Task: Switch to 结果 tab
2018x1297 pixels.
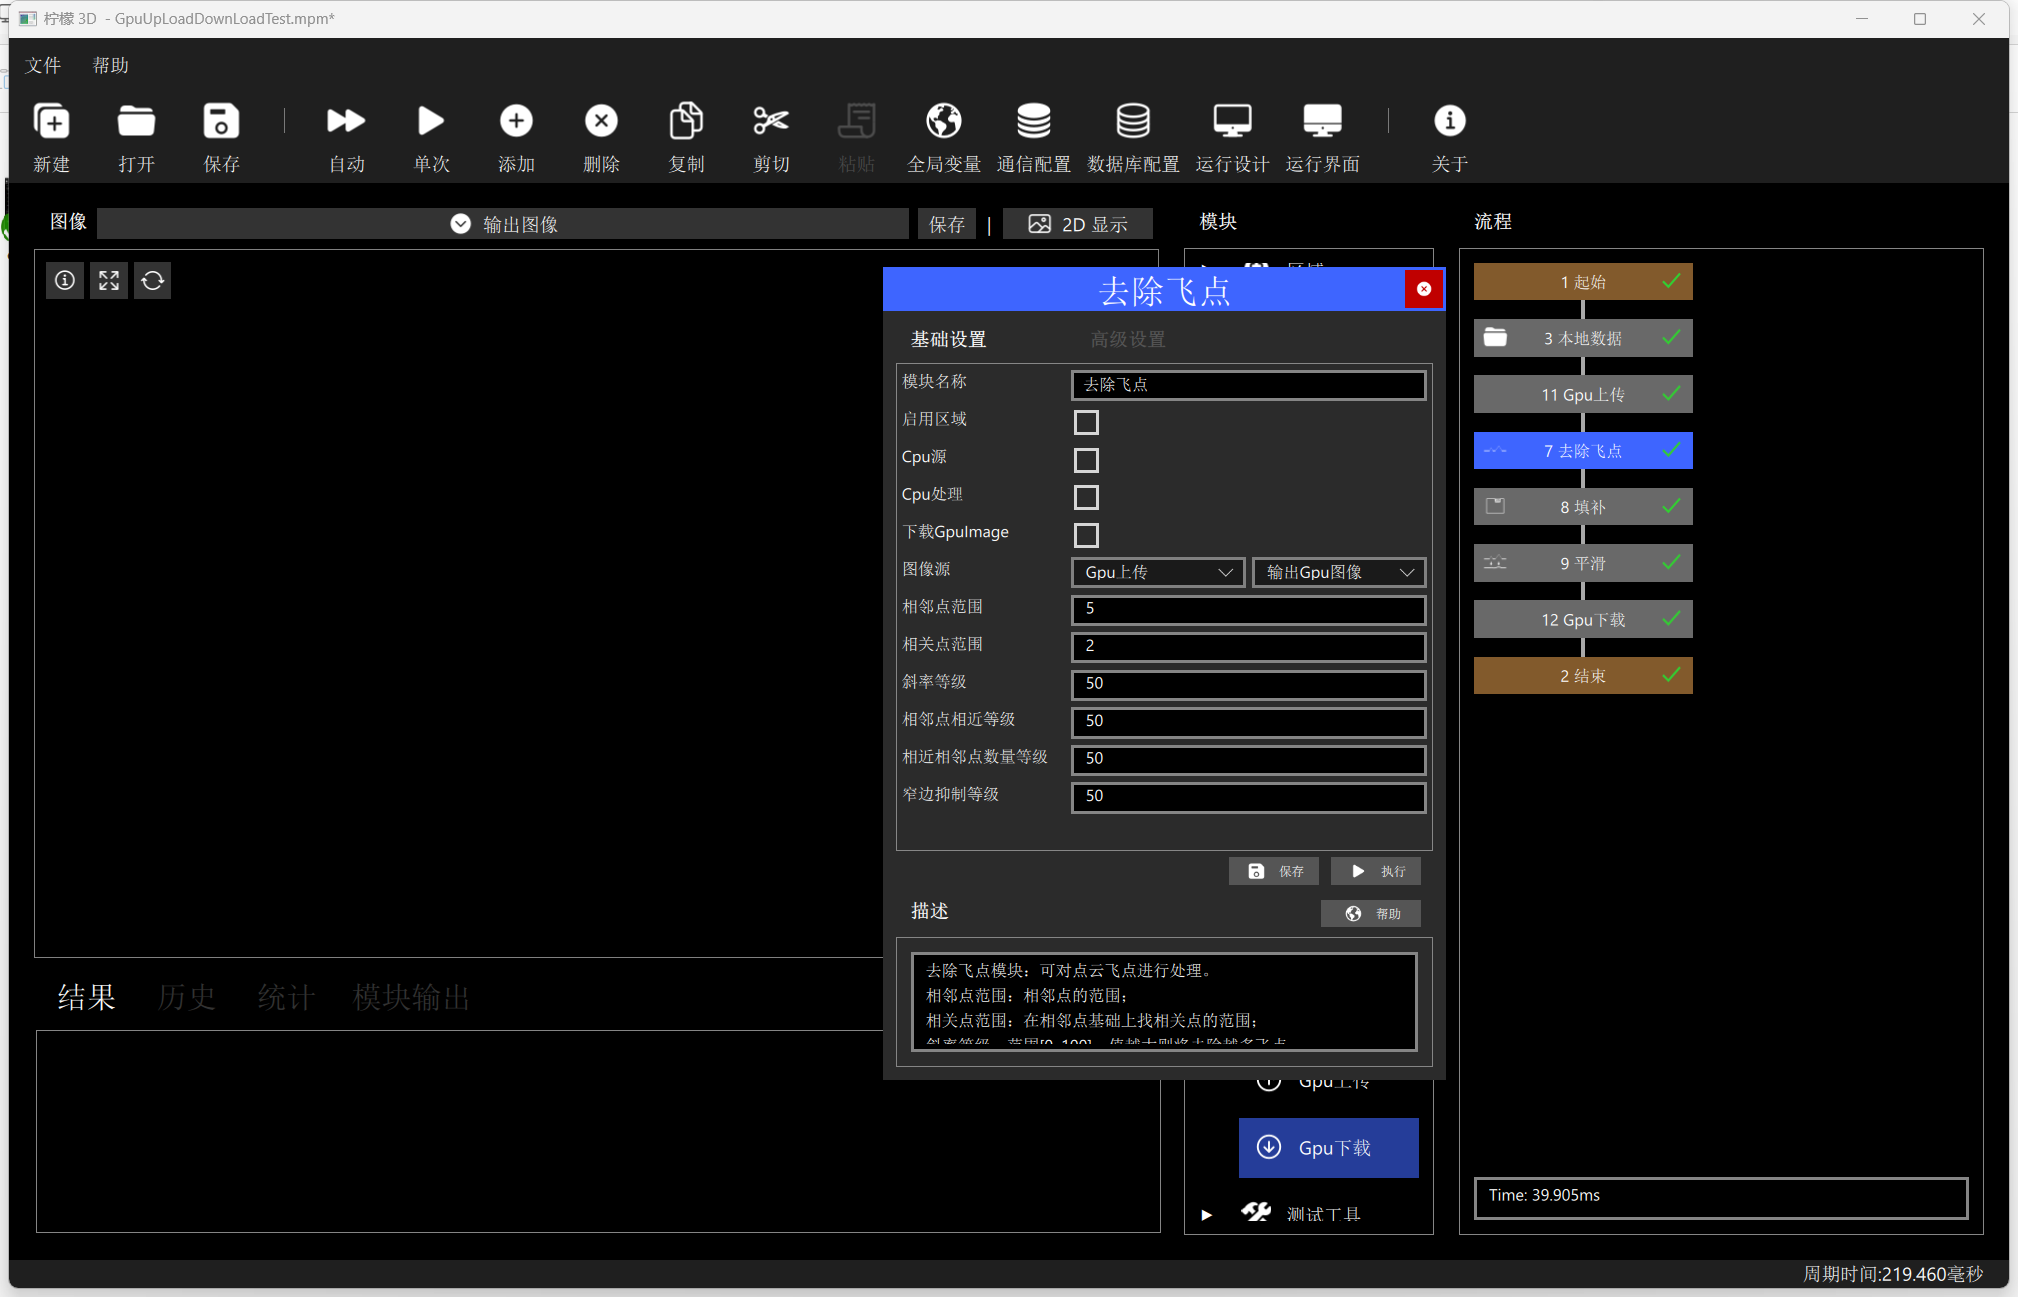Action: (86, 997)
